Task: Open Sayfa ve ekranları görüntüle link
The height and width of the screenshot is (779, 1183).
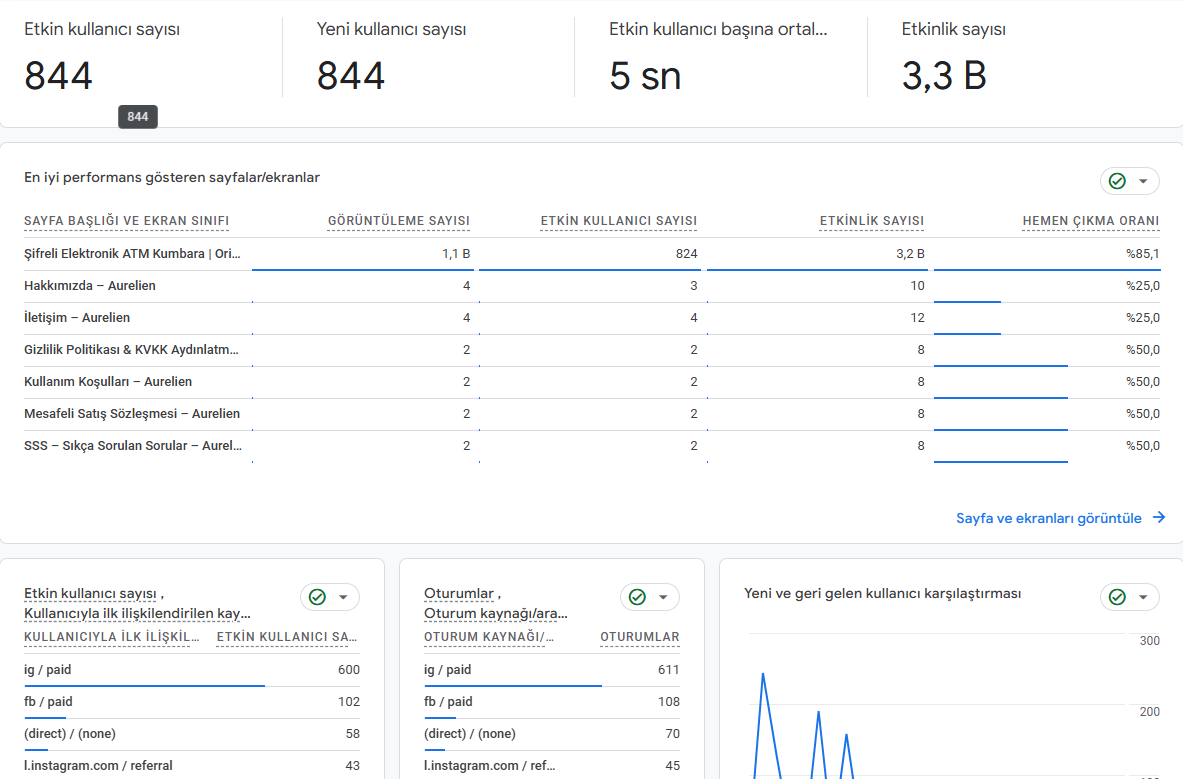Action: coord(1049,518)
